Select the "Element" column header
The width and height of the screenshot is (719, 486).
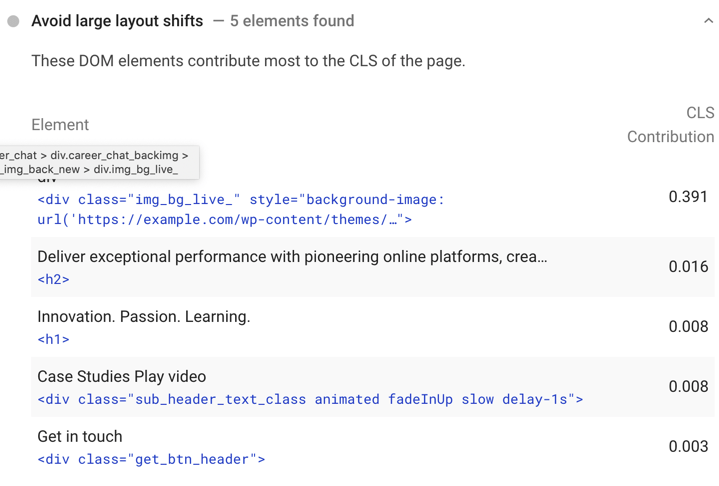pos(60,125)
